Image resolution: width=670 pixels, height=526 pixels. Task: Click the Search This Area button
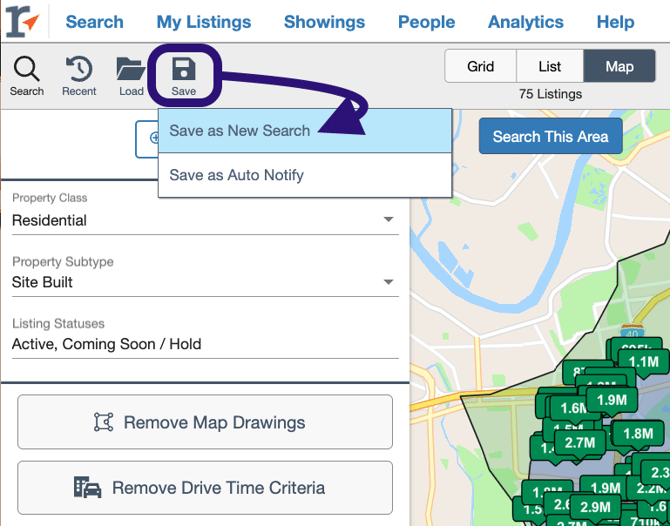click(550, 136)
